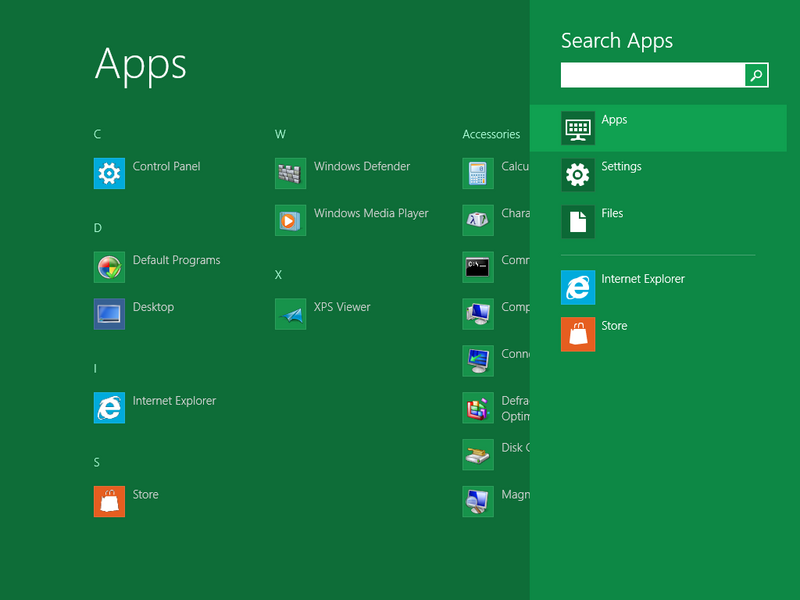Launch Command Prompt from Accessories
Viewport: 800px width, 600px height.
tap(478, 267)
